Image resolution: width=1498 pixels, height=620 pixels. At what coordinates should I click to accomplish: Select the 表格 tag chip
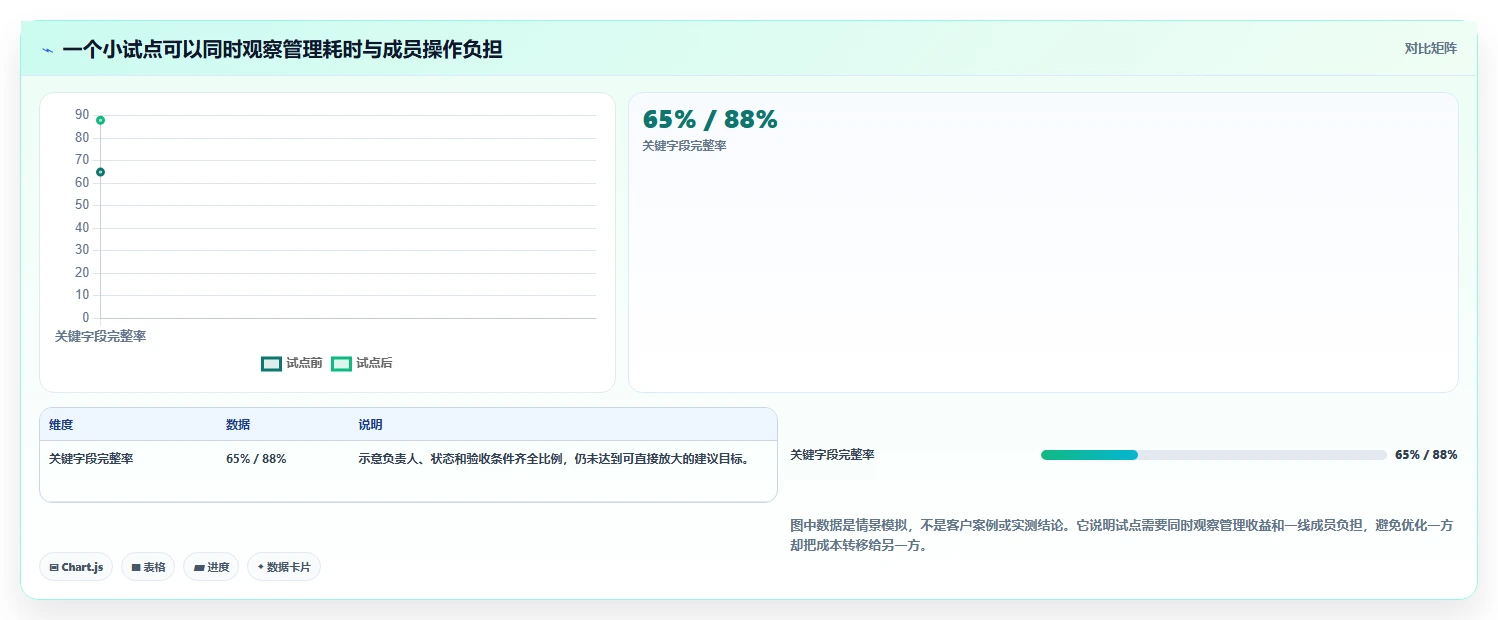(x=148, y=567)
